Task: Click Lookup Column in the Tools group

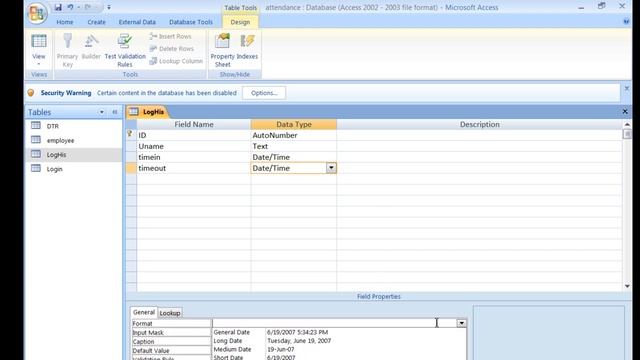Action: pyautogui.click(x=176, y=61)
